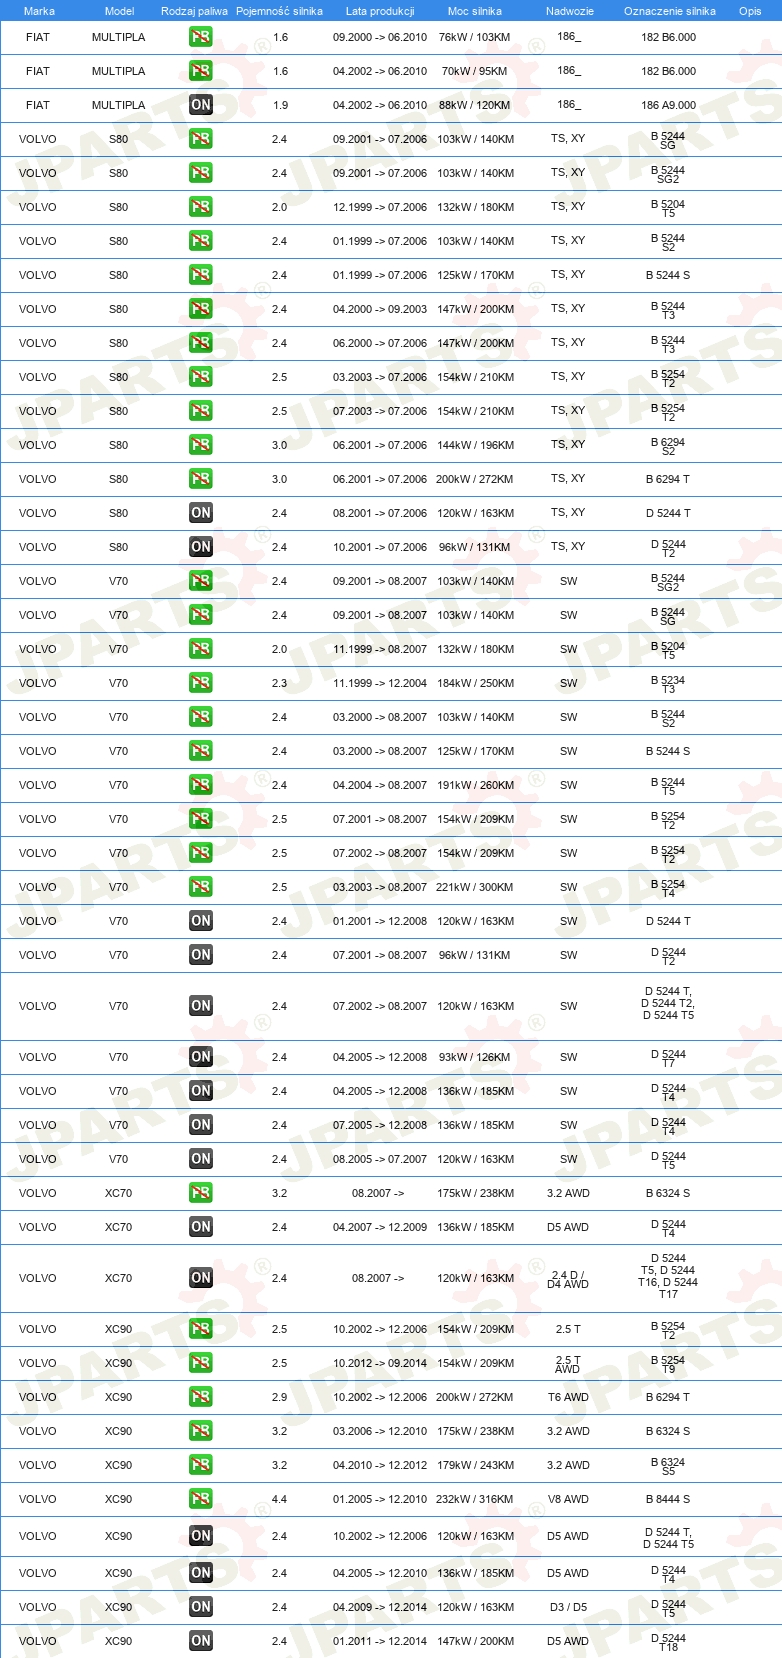Image resolution: width=782 pixels, height=1658 pixels.
Task: Click the T6 AWD body cell for XC90
Action: pyautogui.click(x=568, y=1397)
